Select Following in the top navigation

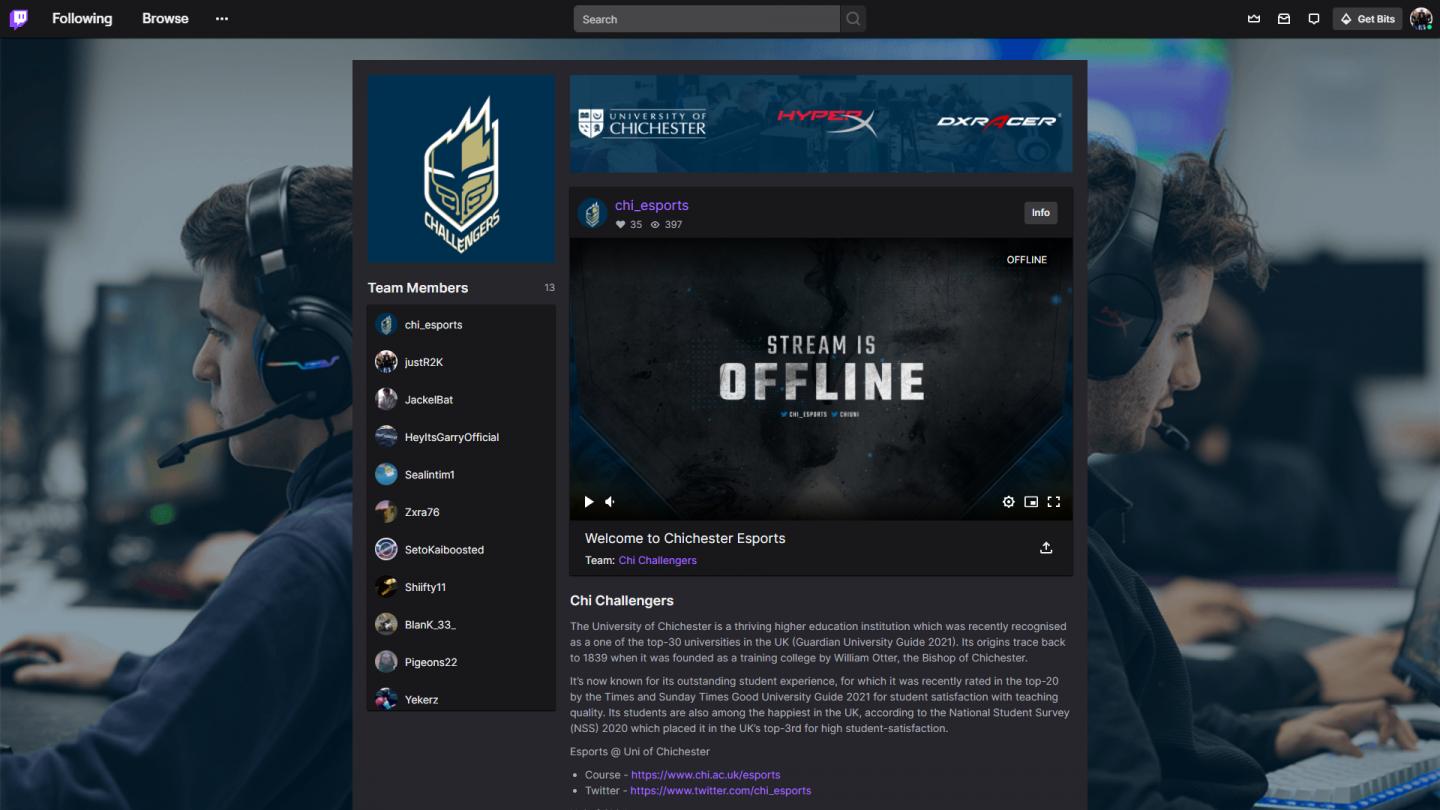coord(81,18)
